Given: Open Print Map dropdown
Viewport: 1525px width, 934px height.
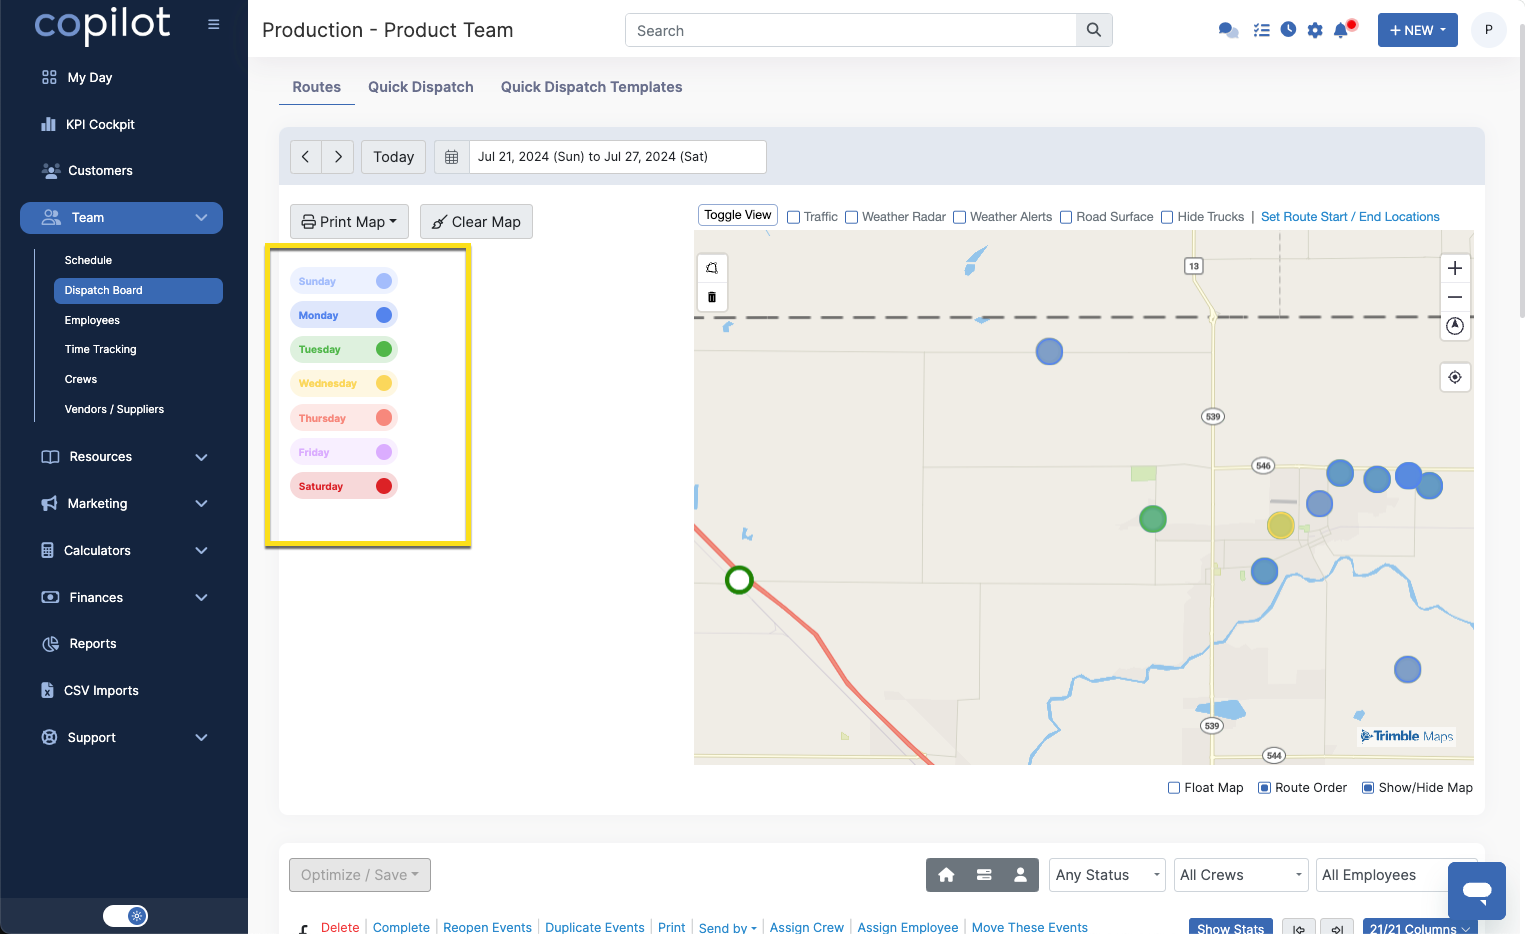Looking at the screenshot, I should coord(349,222).
